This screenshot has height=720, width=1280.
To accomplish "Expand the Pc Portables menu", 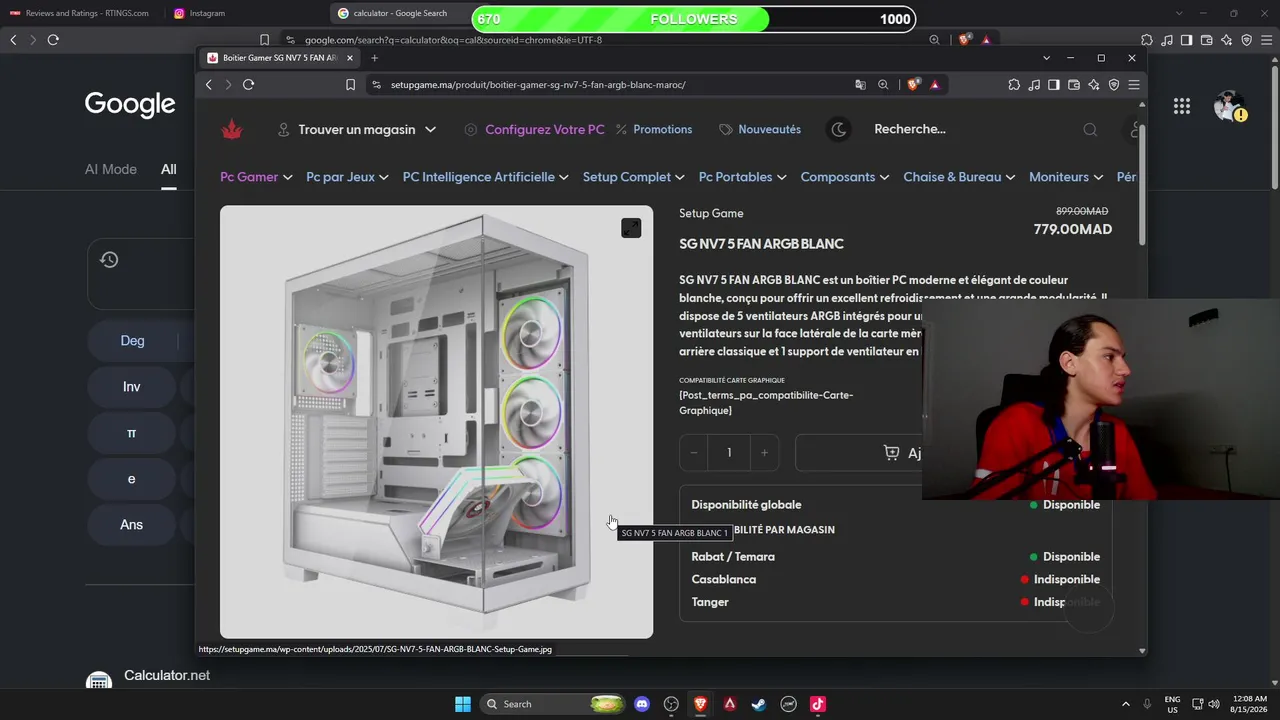I will point(742,177).
